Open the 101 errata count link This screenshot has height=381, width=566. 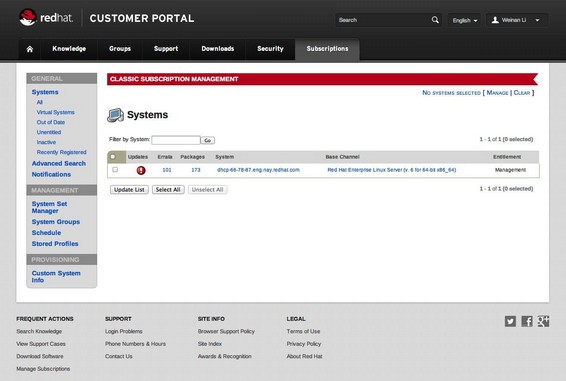pos(167,170)
